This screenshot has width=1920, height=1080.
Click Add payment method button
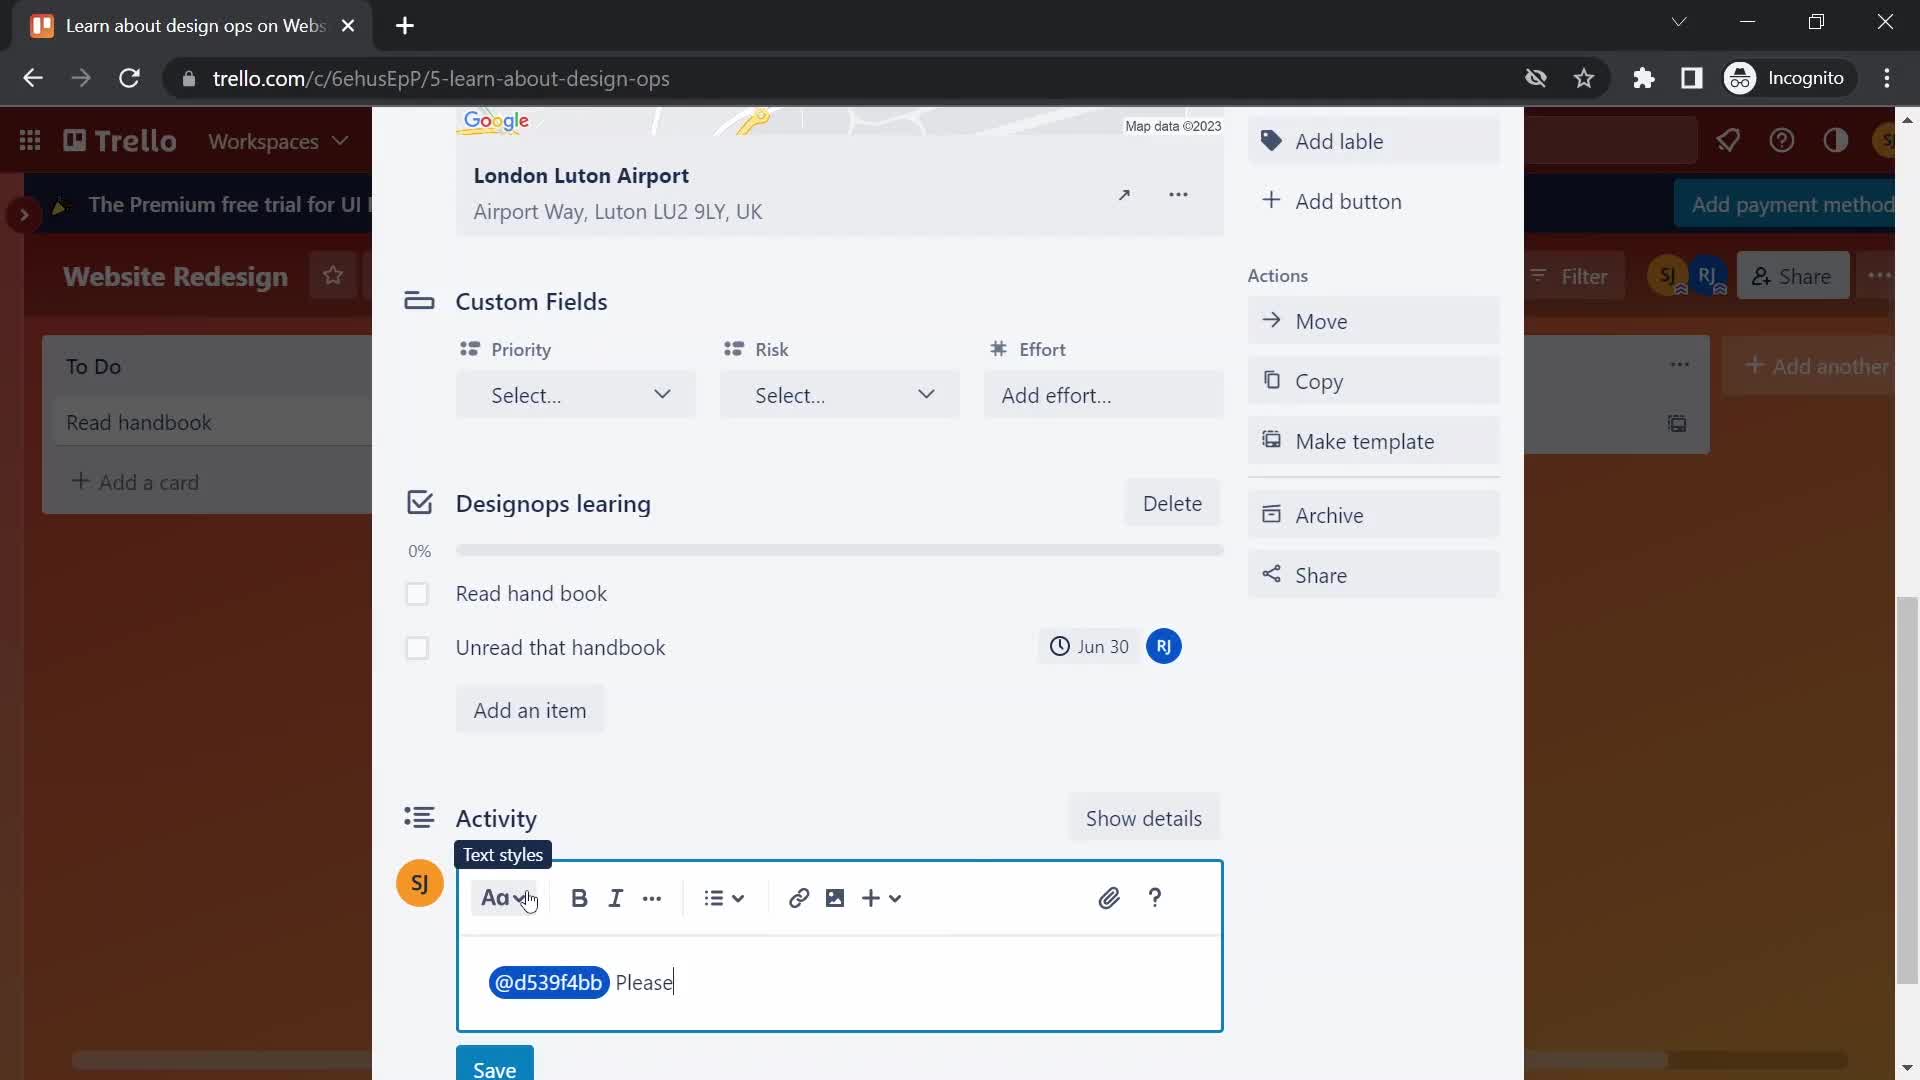tap(1785, 204)
